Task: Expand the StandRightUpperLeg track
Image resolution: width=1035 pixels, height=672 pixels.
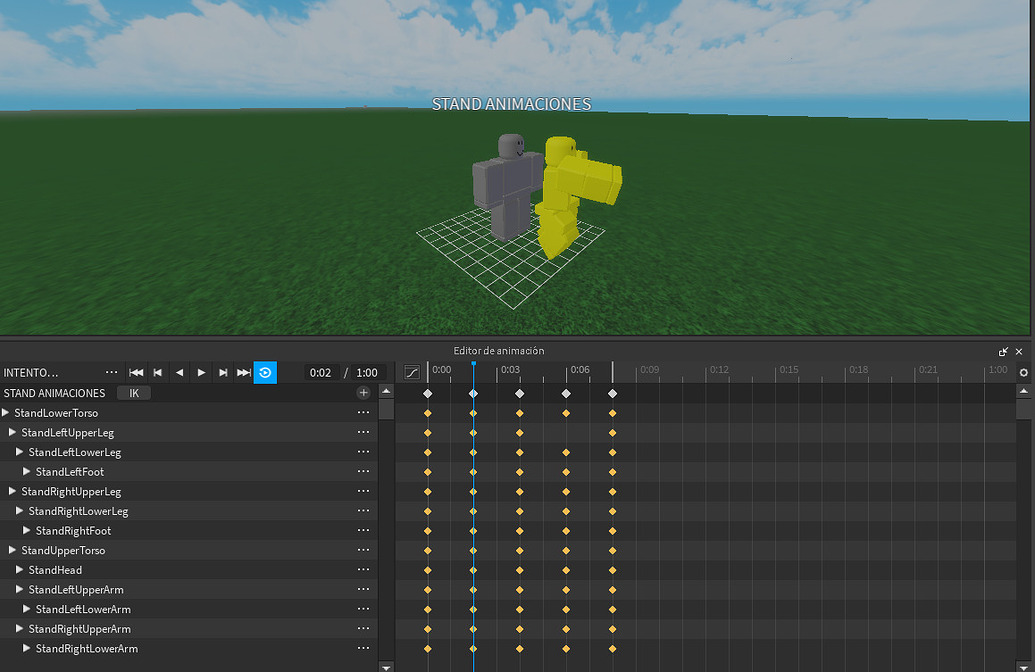Action: click(x=13, y=491)
